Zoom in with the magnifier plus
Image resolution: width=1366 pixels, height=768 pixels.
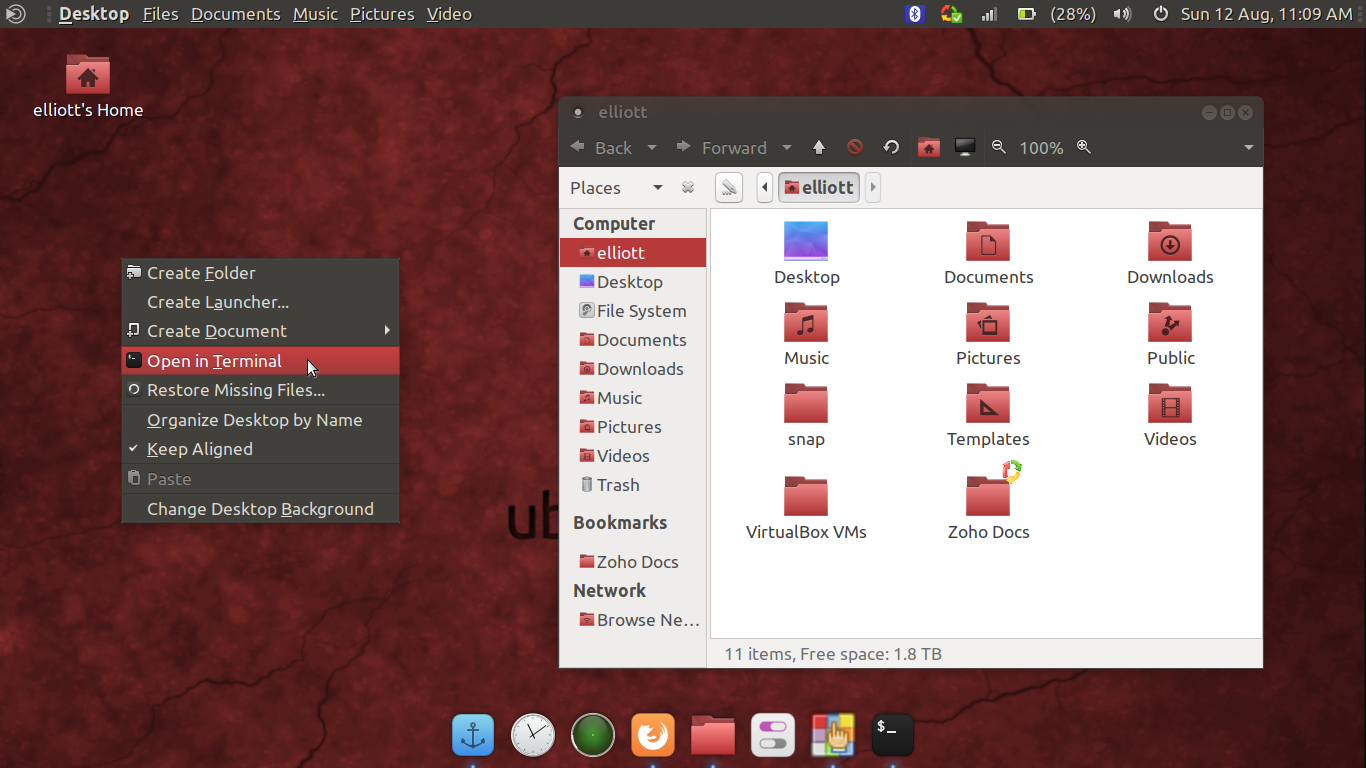click(1083, 147)
